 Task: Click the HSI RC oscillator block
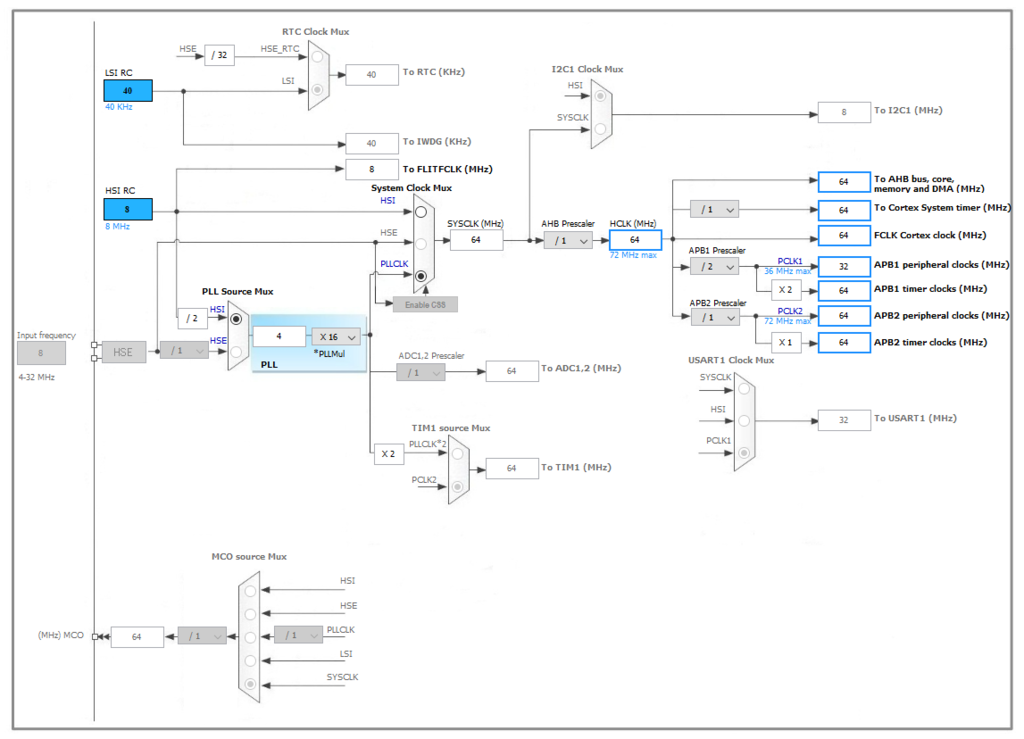(127, 210)
